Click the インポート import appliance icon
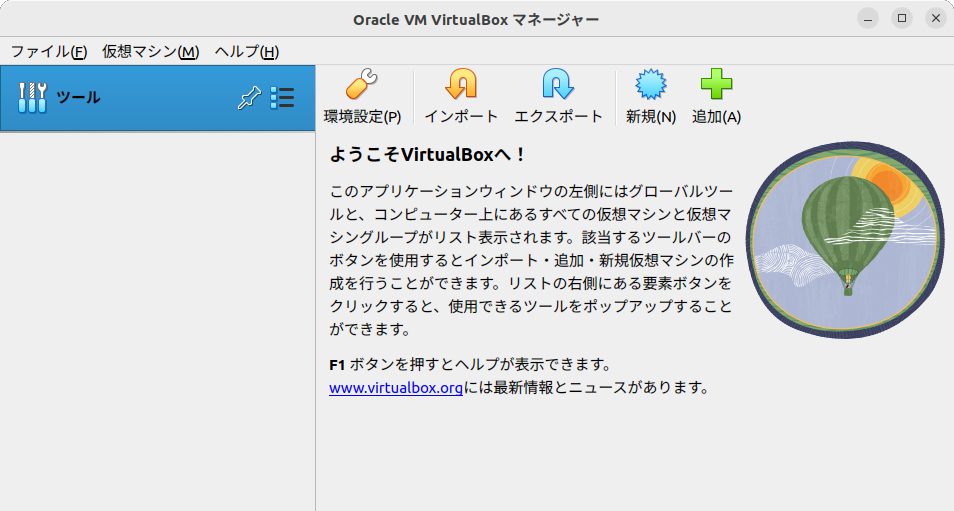The height and width of the screenshot is (511, 954). [x=461, y=84]
